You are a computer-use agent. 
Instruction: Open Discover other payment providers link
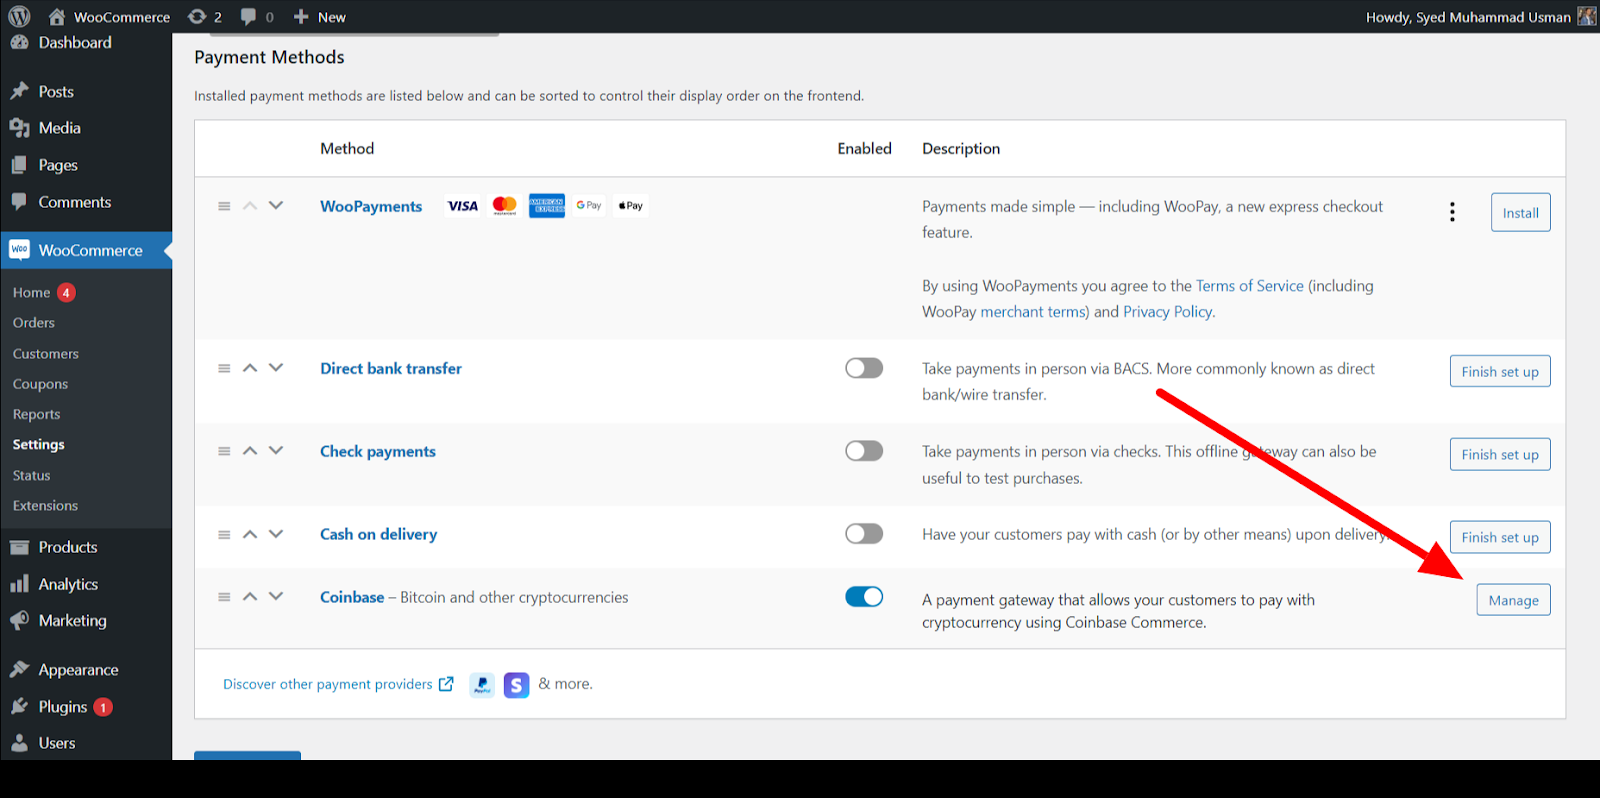coord(338,684)
